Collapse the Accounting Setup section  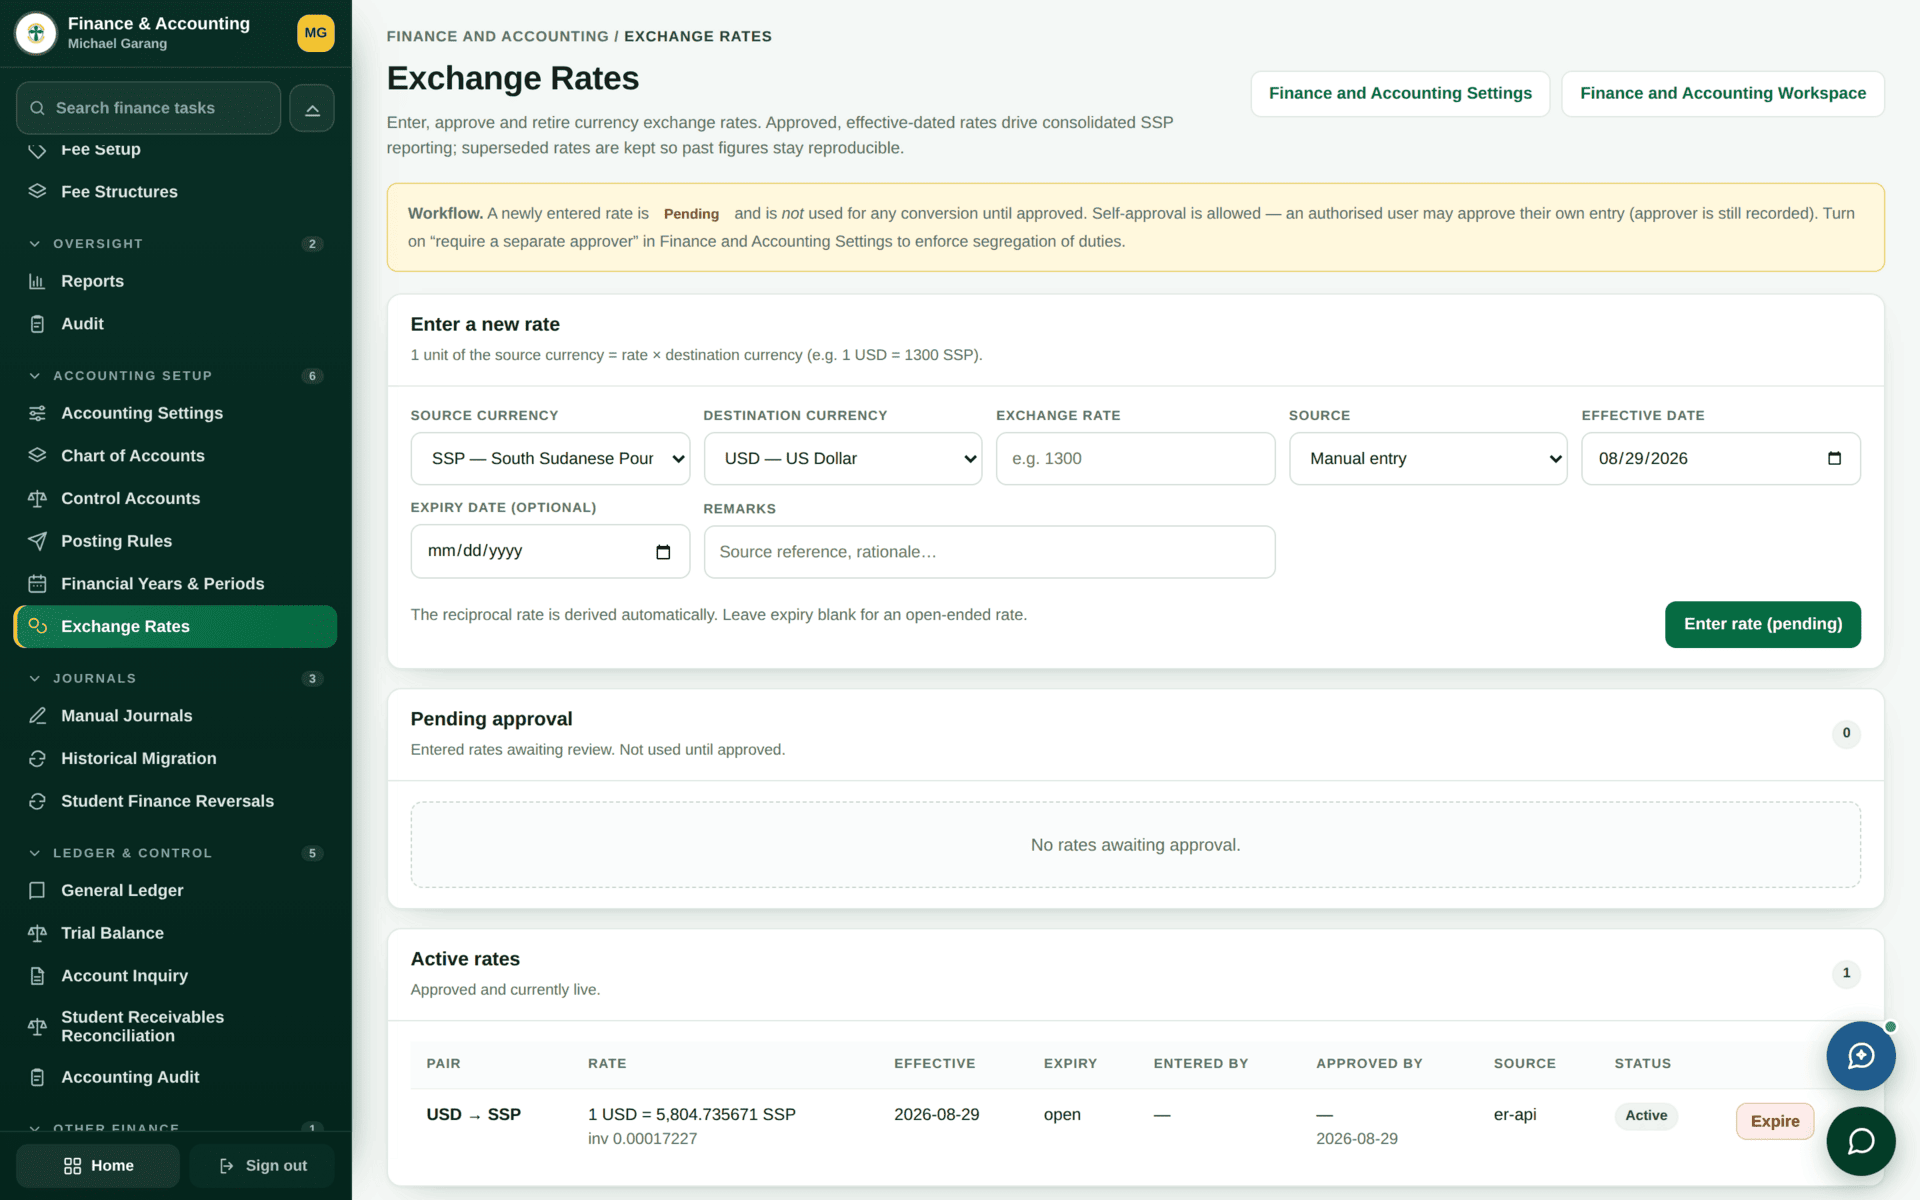176,376
